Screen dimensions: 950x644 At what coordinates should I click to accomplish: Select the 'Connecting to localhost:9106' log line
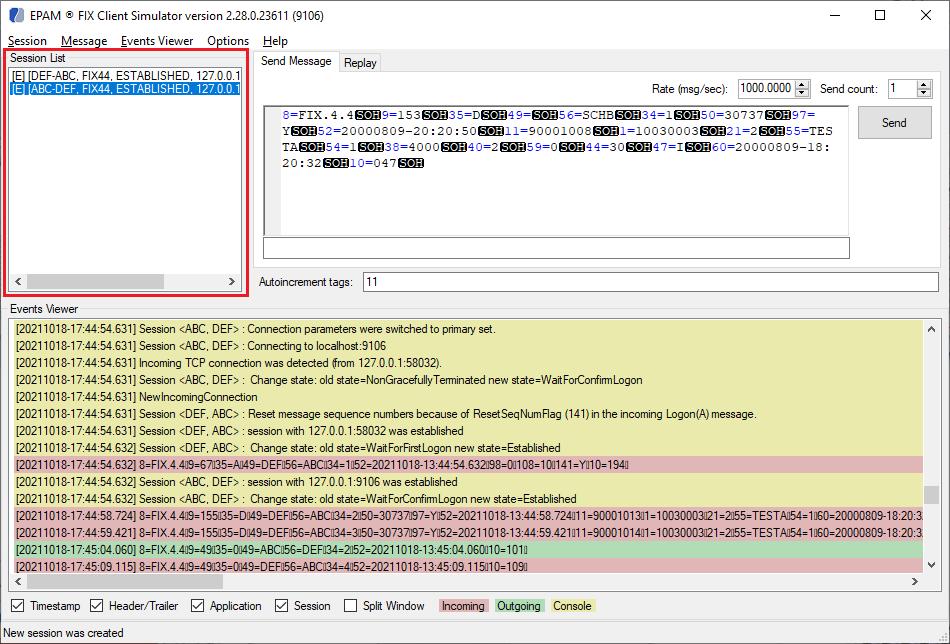pos(468,346)
